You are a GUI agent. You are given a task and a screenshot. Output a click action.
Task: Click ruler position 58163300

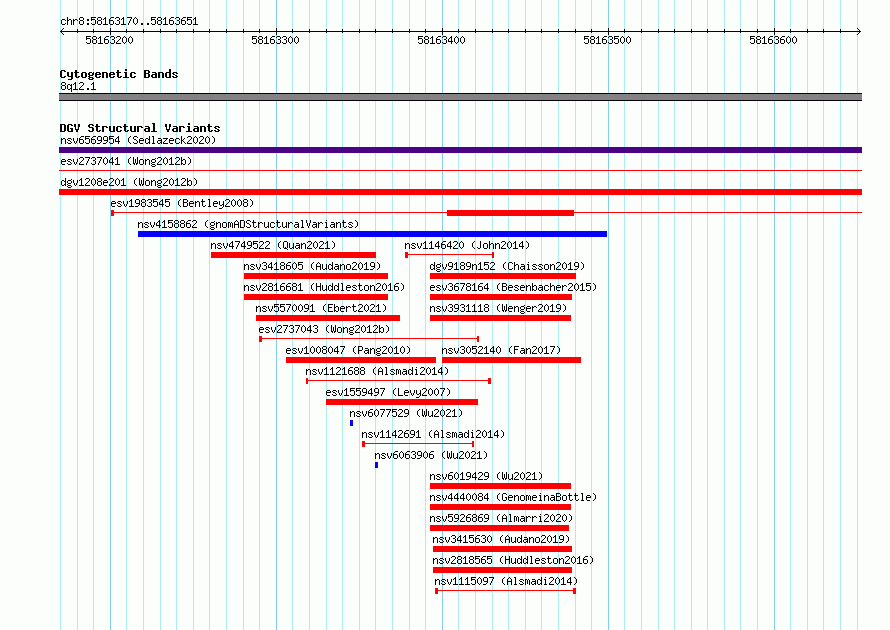[275, 40]
